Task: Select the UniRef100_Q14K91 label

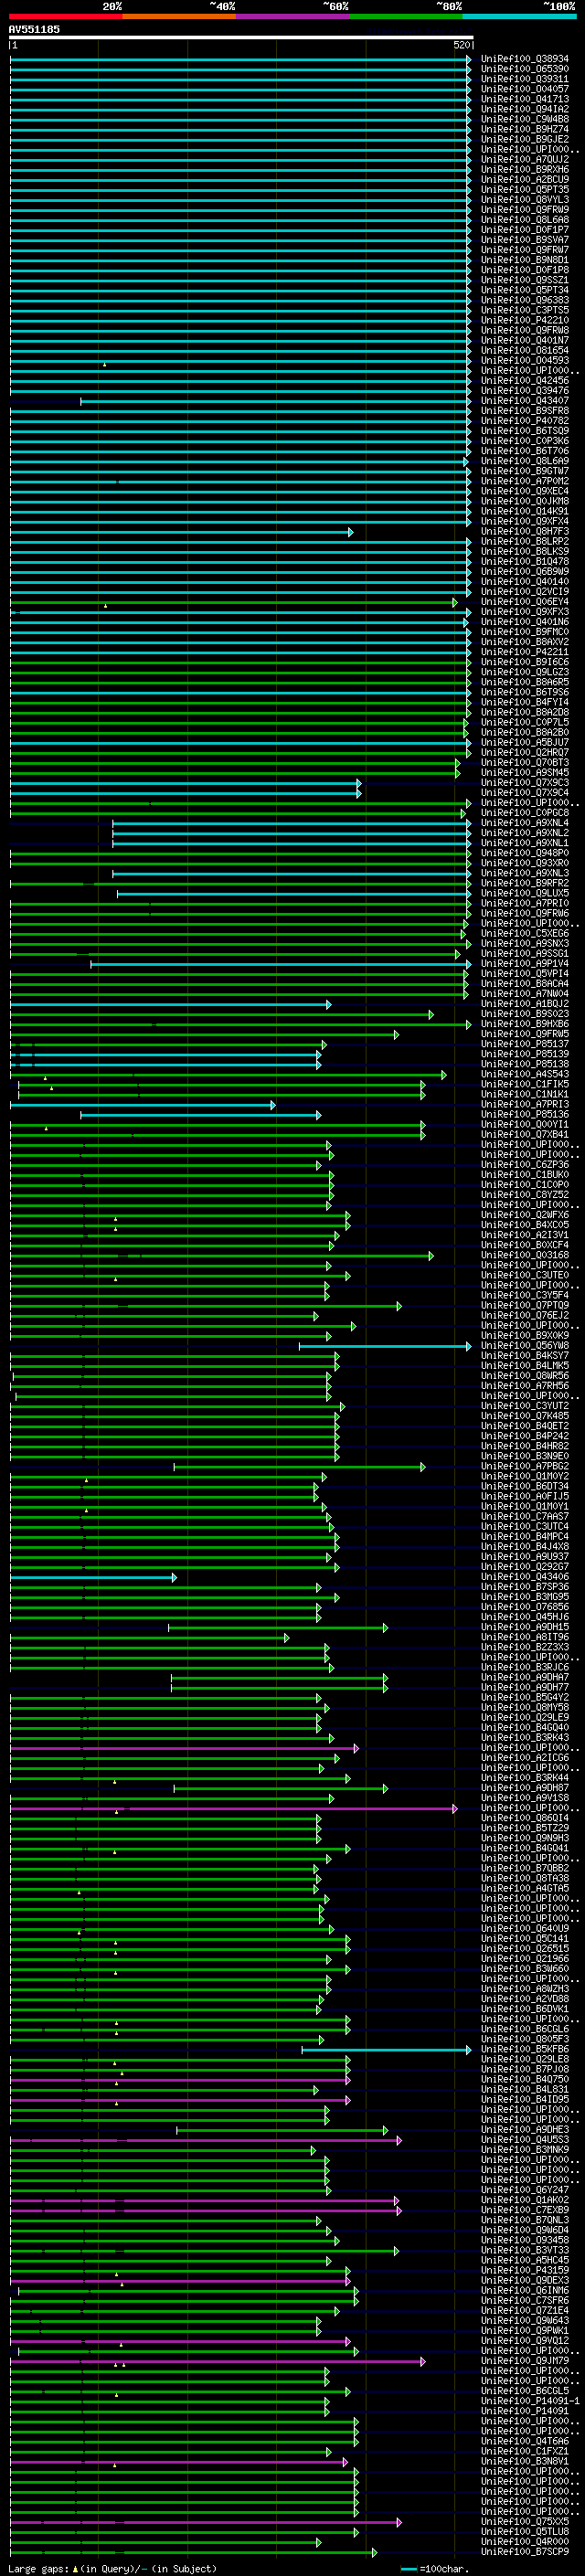Action: (x=524, y=511)
